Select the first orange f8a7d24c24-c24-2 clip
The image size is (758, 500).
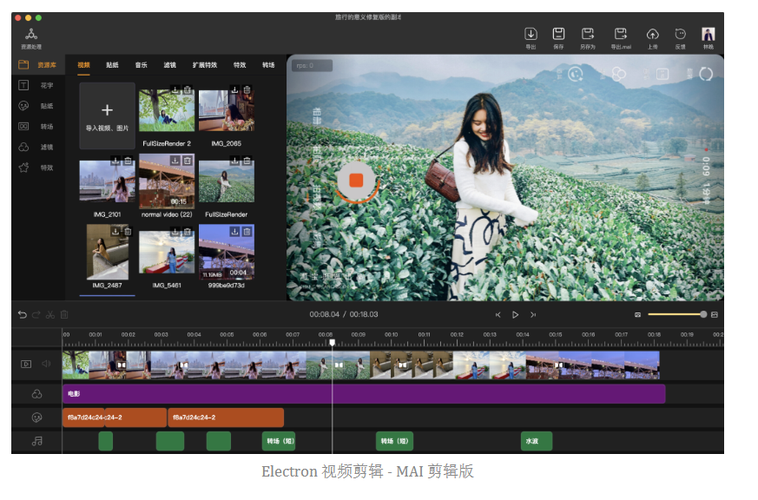tap(115, 418)
